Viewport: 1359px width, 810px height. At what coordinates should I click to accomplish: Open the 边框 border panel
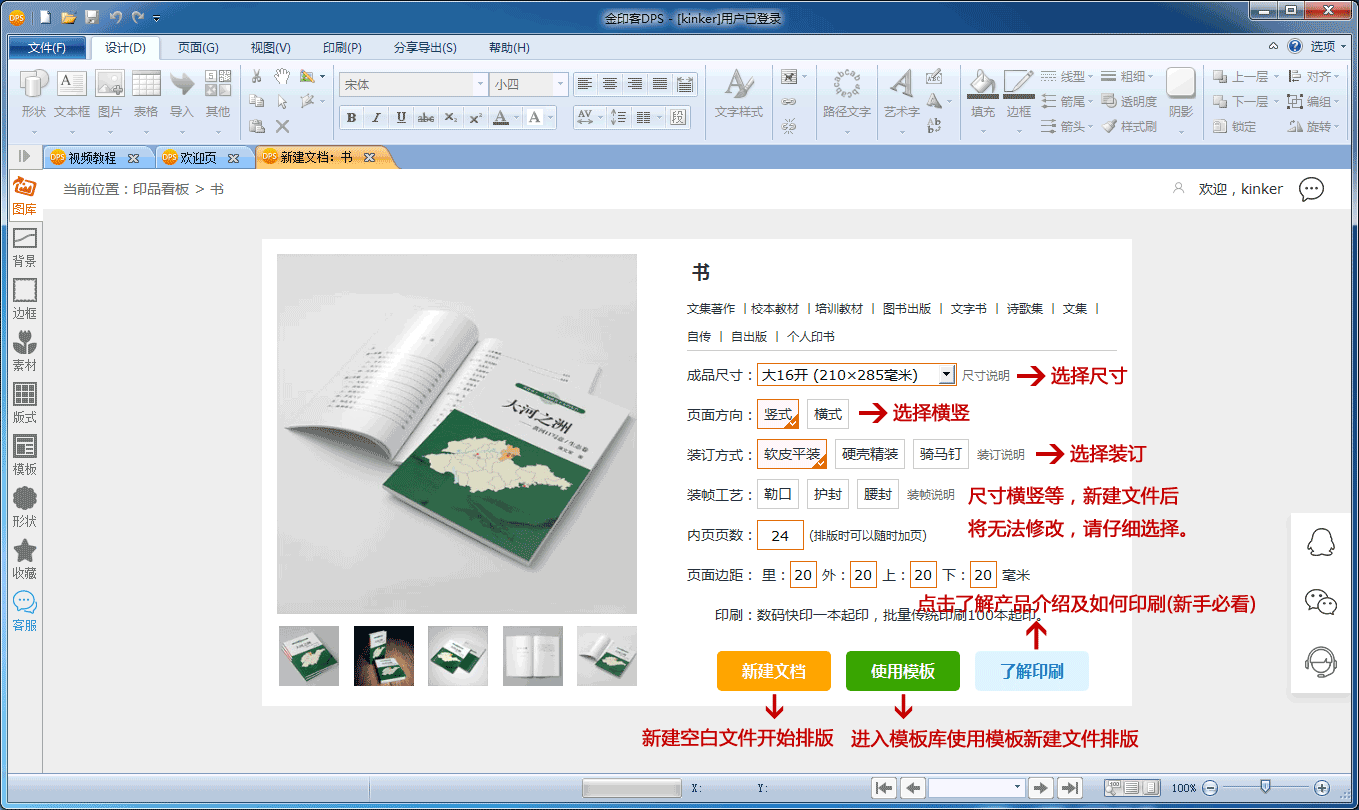tap(24, 299)
